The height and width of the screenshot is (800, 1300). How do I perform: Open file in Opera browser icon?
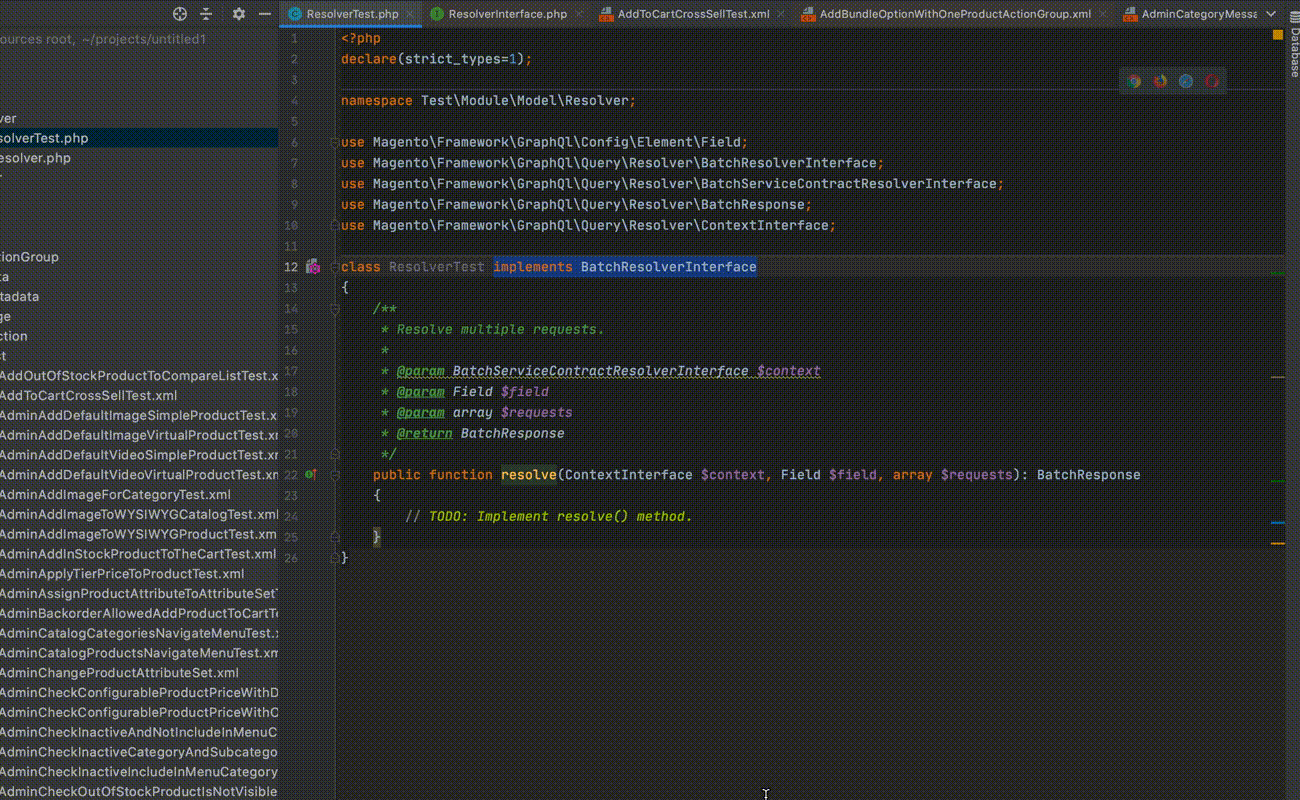pyautogui.click(x=1212, y=81)
